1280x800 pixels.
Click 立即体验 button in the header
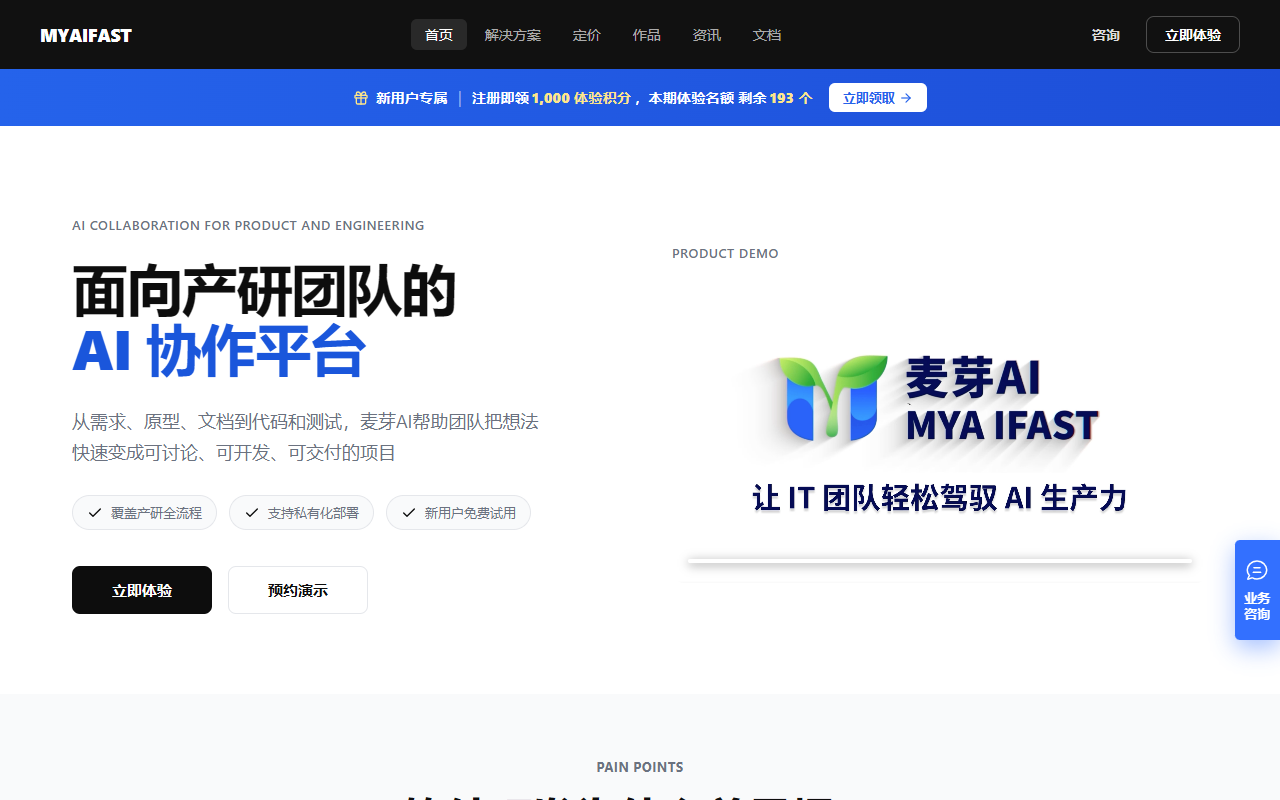click(x=1193, y=35)
